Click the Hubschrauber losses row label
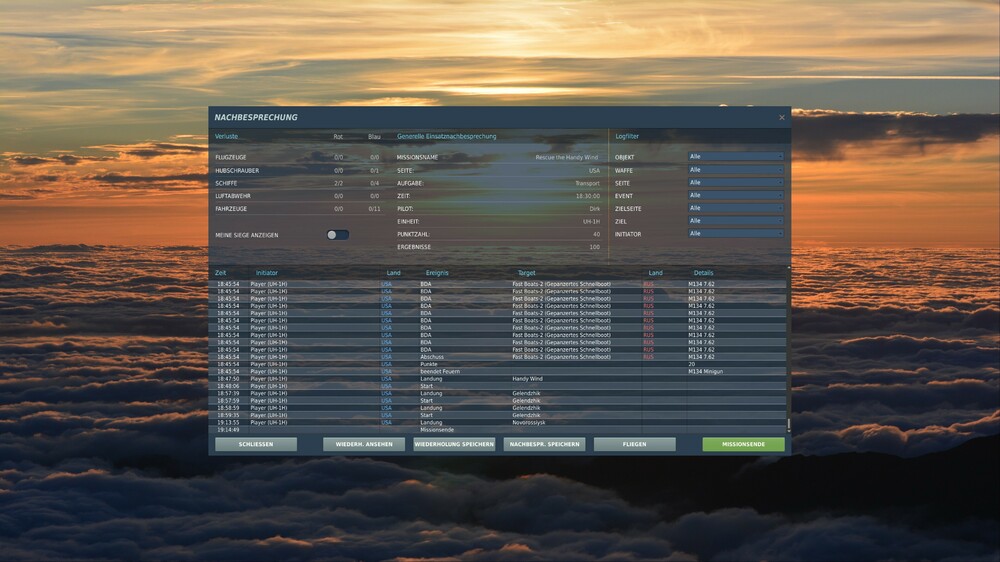The width and height of the screenshot is (1000, 562). coord(237,171)
